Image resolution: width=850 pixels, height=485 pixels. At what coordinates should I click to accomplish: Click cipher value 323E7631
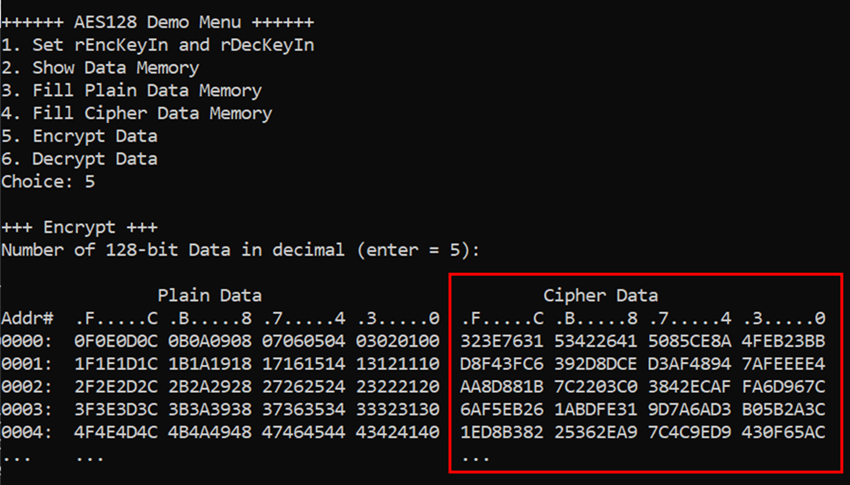point(501,341)
